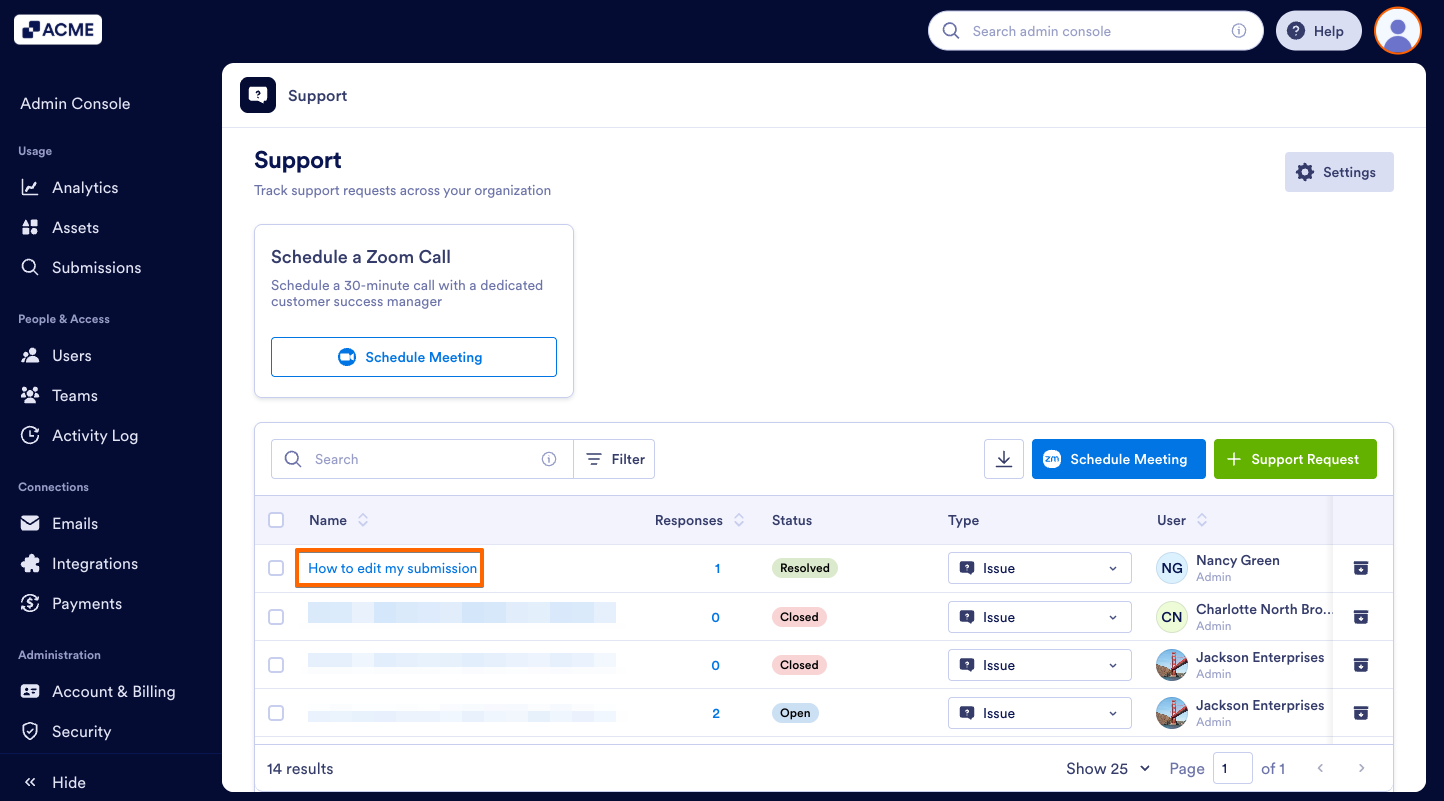Go to the previous page arrow
This screenshot has width=1444, height=801.
[1320, 768]
